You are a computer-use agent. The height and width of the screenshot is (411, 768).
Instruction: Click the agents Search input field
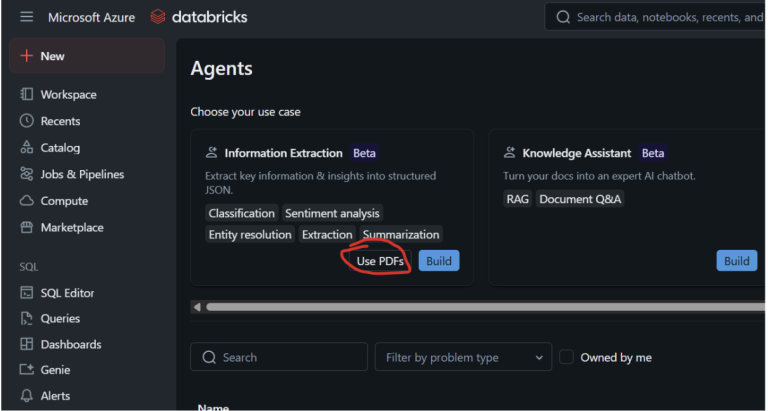pyautogui.click(x=278, y=357)
